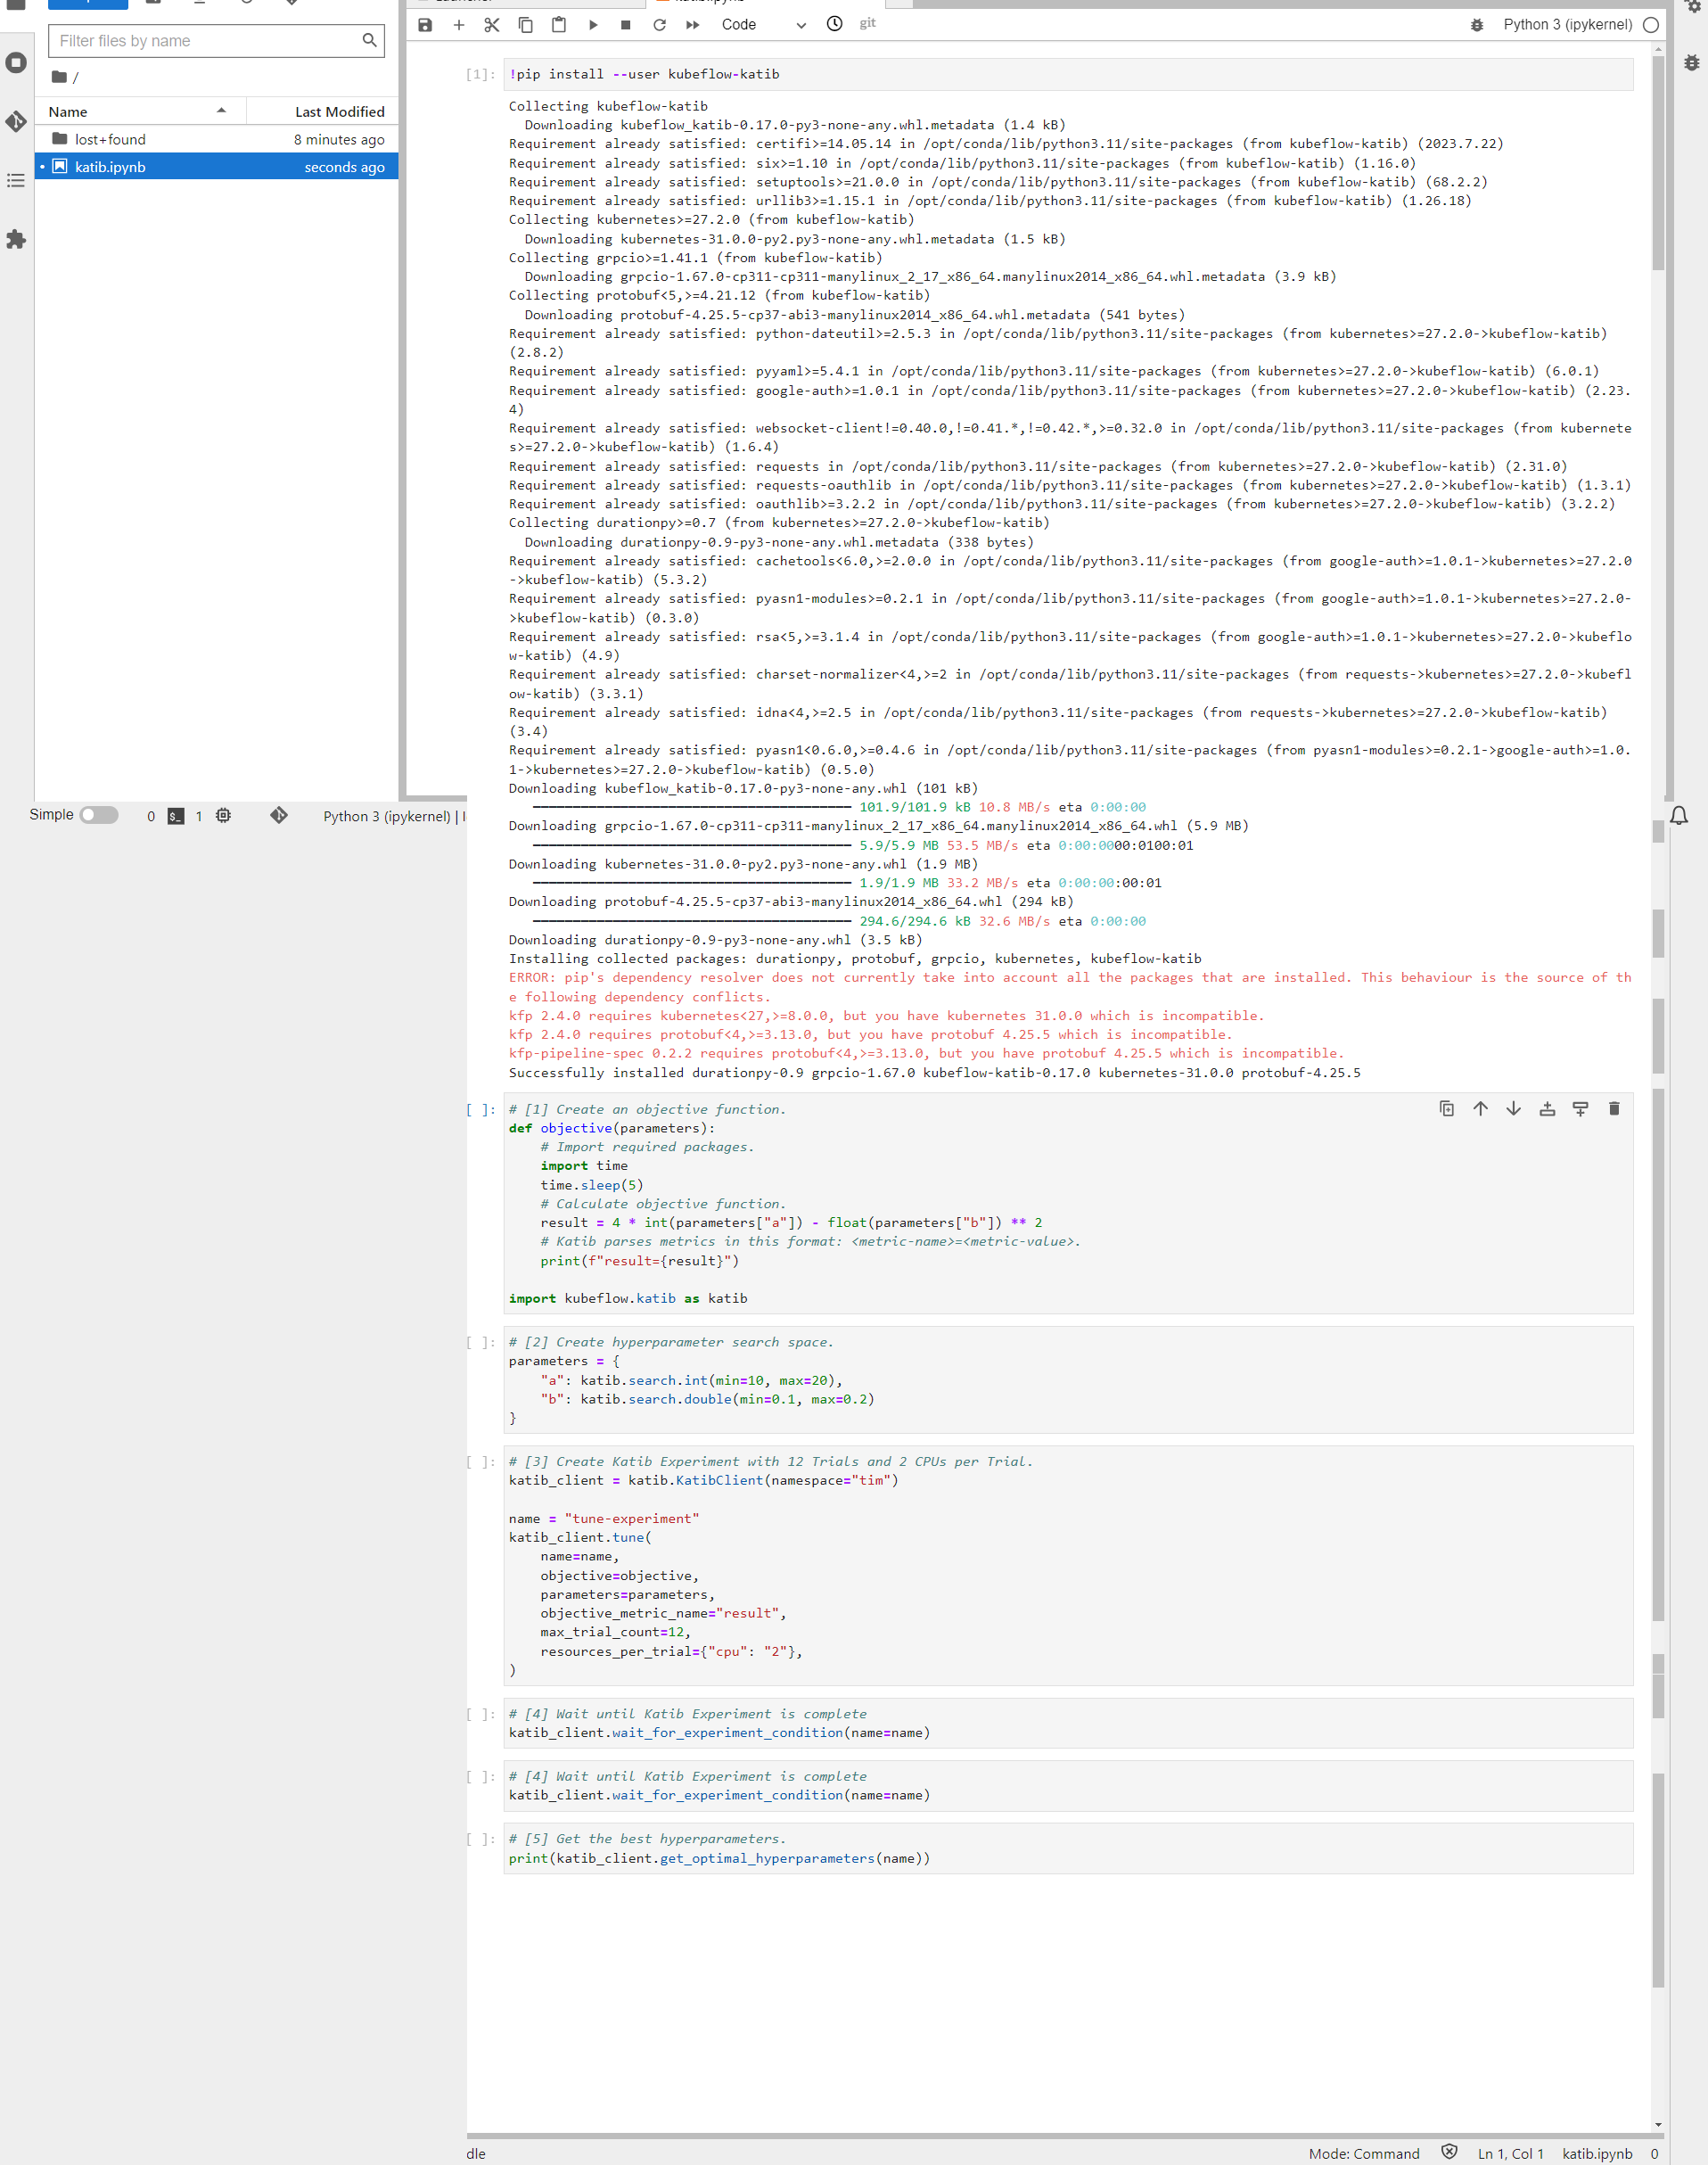Image resolution: width=1708 pixels, height=2165 pixels.
Task: Insert a new cell below with plus icon
Action: click(x=459, y=25)
